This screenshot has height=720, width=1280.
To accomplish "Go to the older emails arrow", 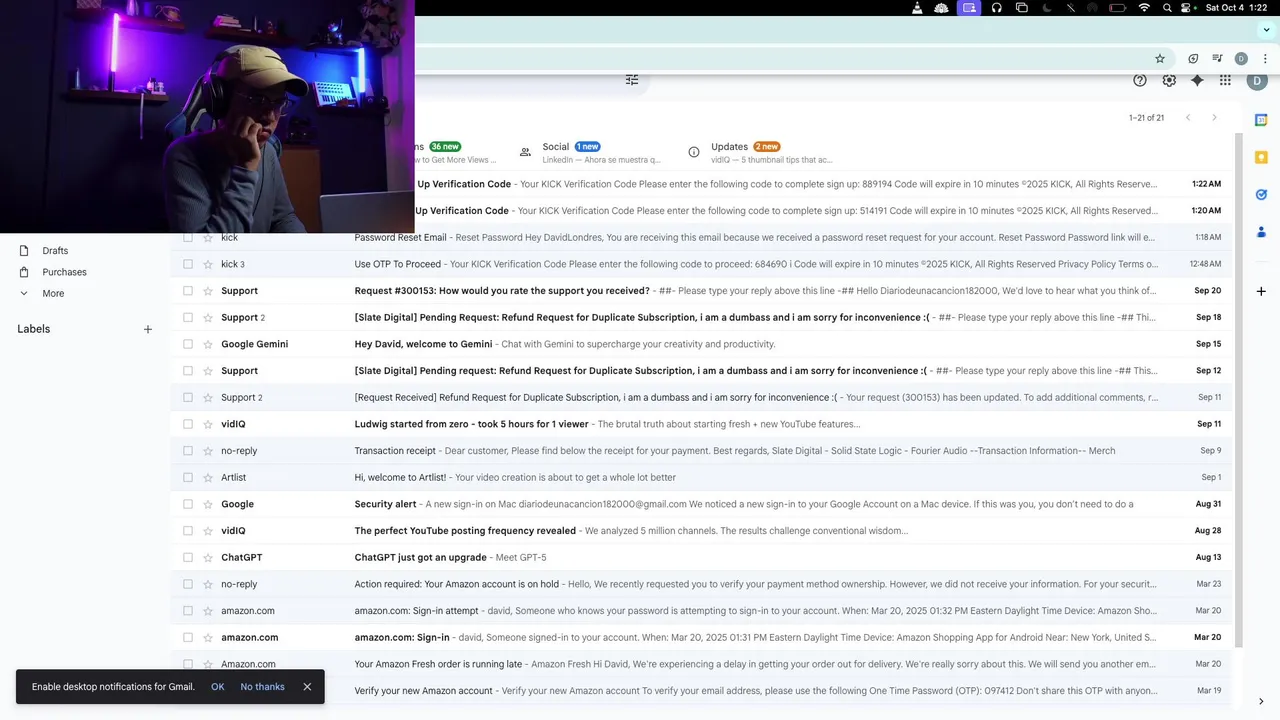I will [1214, 118].
